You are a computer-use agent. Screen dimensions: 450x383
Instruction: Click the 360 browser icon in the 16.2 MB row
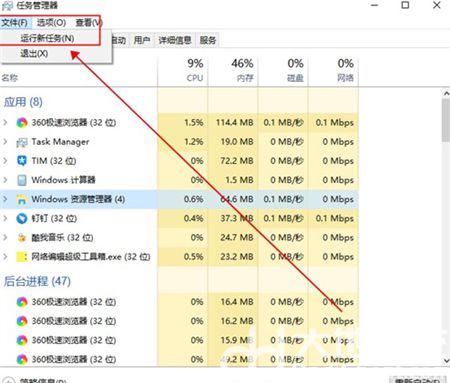(22, 321)
